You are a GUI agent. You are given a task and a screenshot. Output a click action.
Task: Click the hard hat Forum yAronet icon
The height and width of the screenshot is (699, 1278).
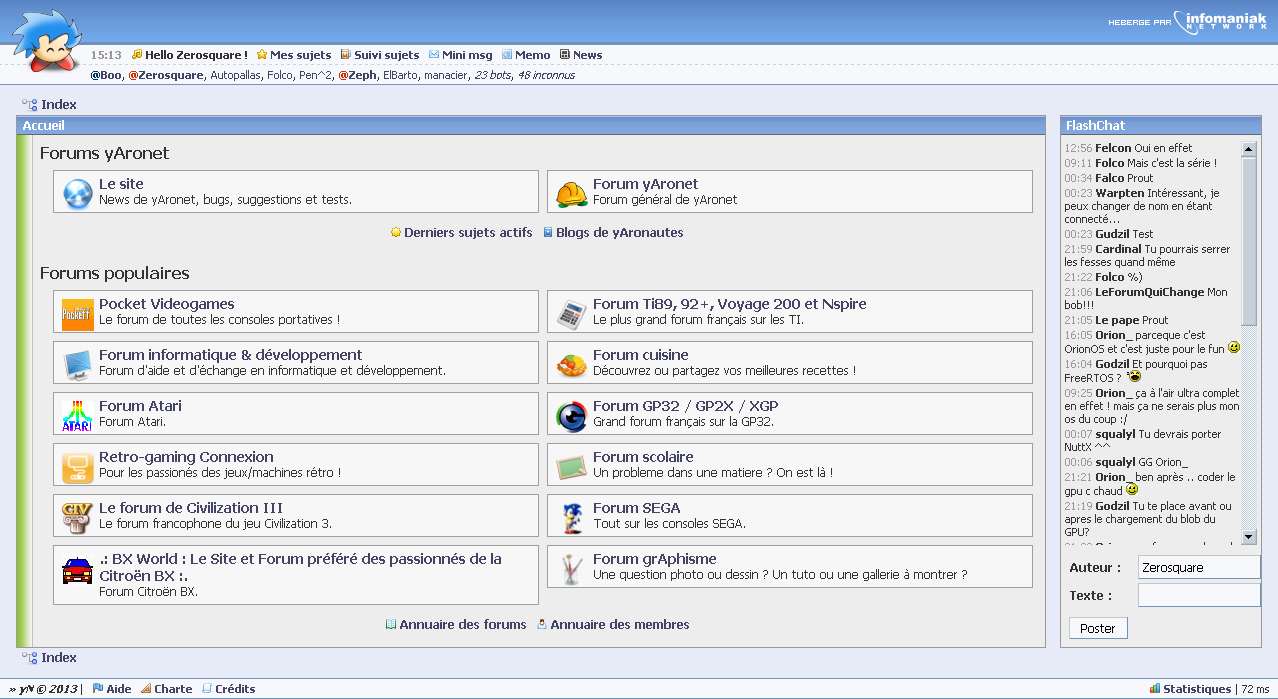click(571, 193)
